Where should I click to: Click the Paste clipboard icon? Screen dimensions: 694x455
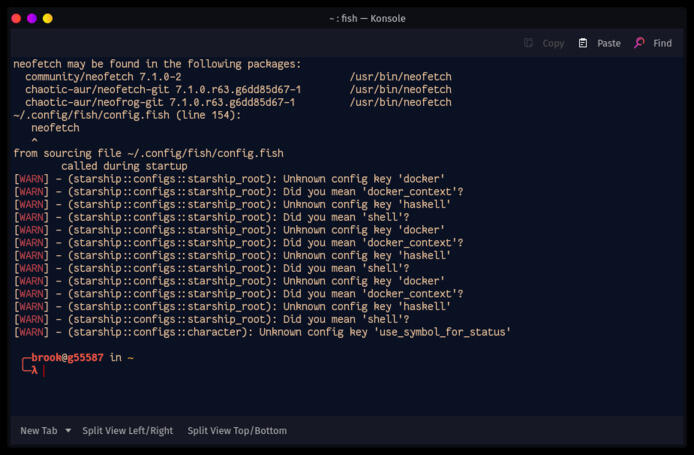click(583, 43)
